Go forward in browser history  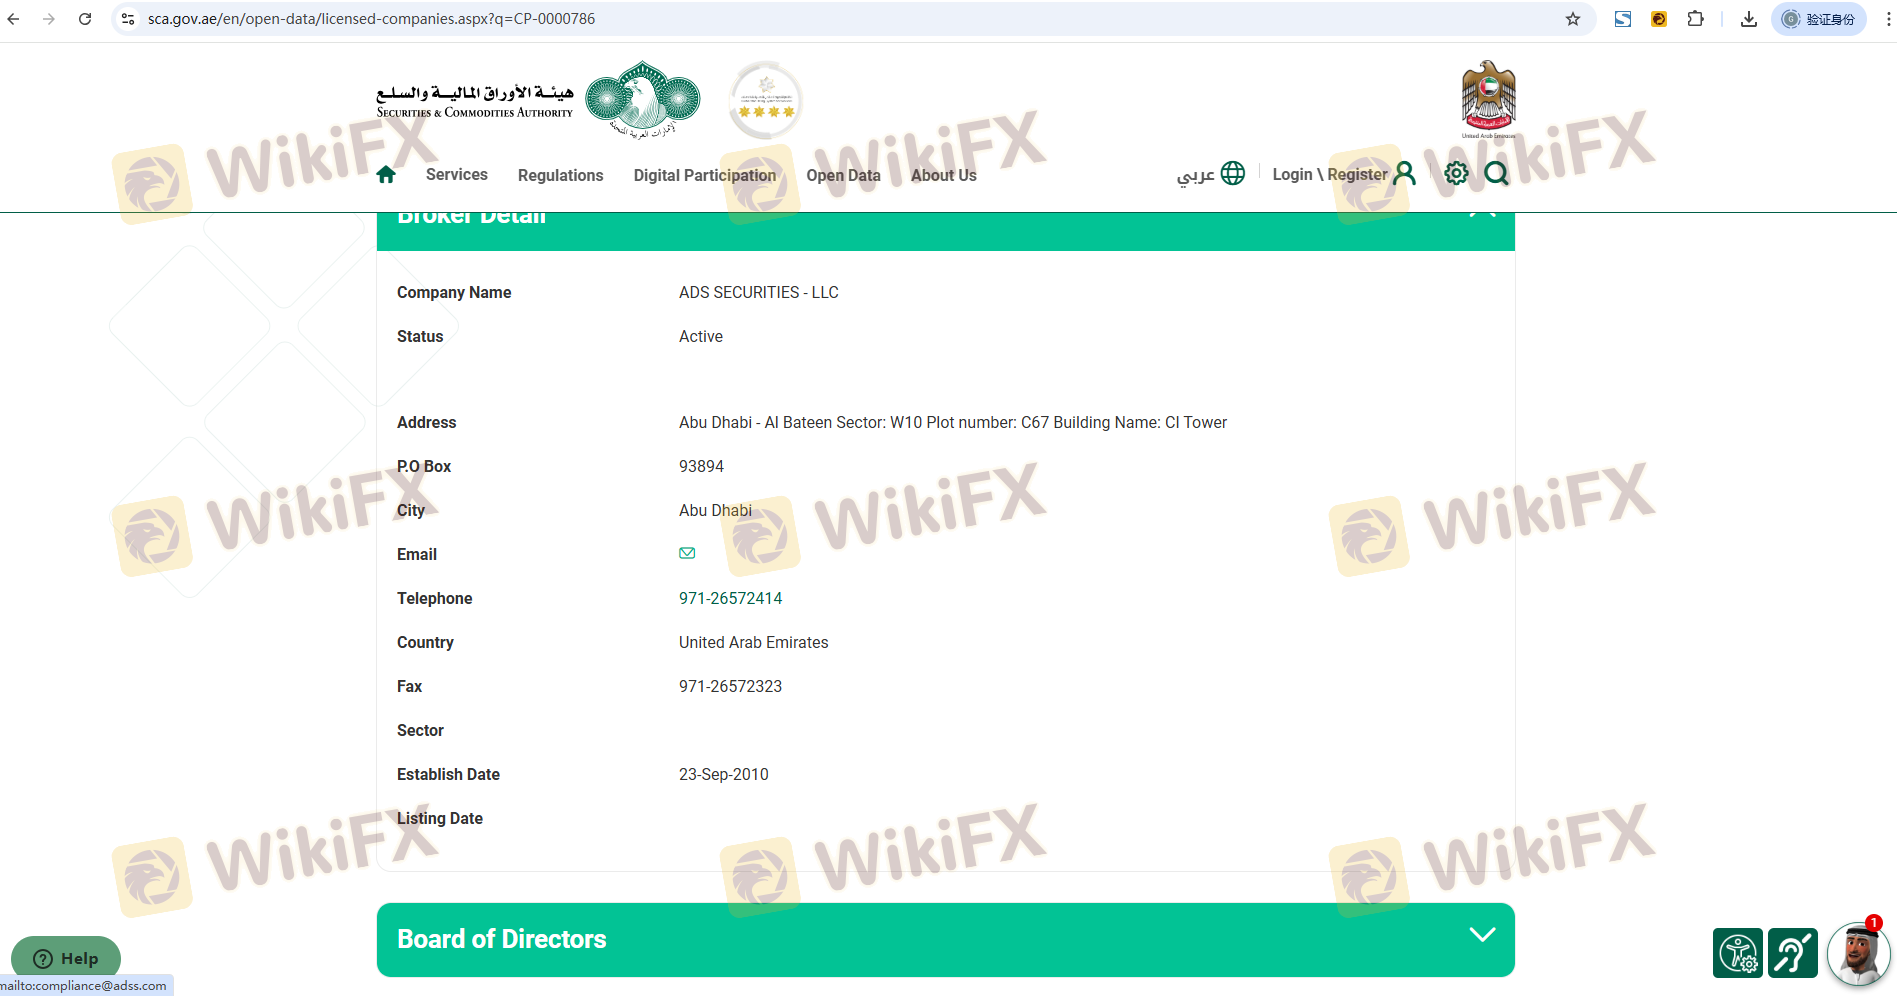click(x=49, y=19)
